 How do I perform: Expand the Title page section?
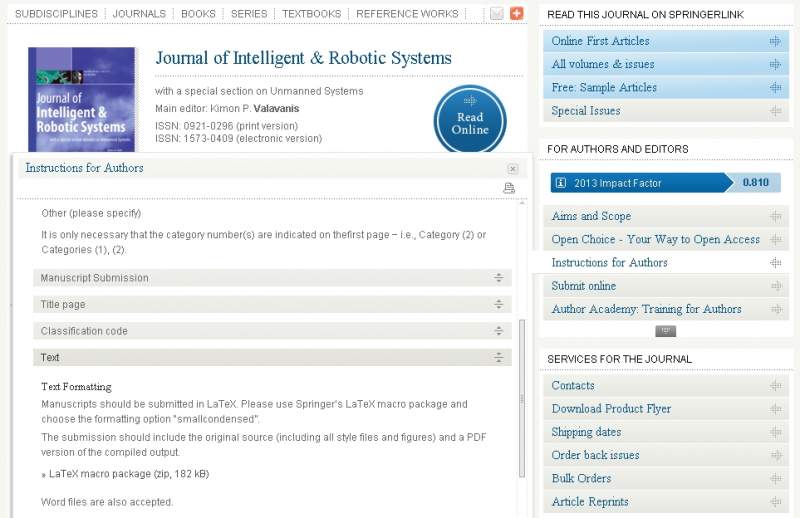[x=272, y=304]
